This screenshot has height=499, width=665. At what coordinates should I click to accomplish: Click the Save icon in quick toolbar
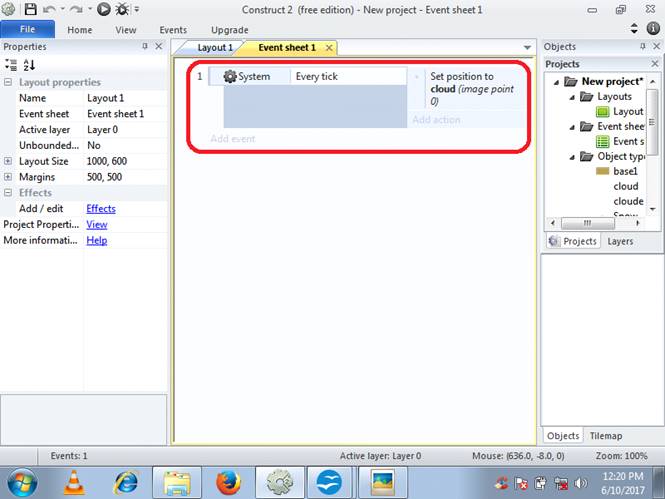tap(30, 9)
